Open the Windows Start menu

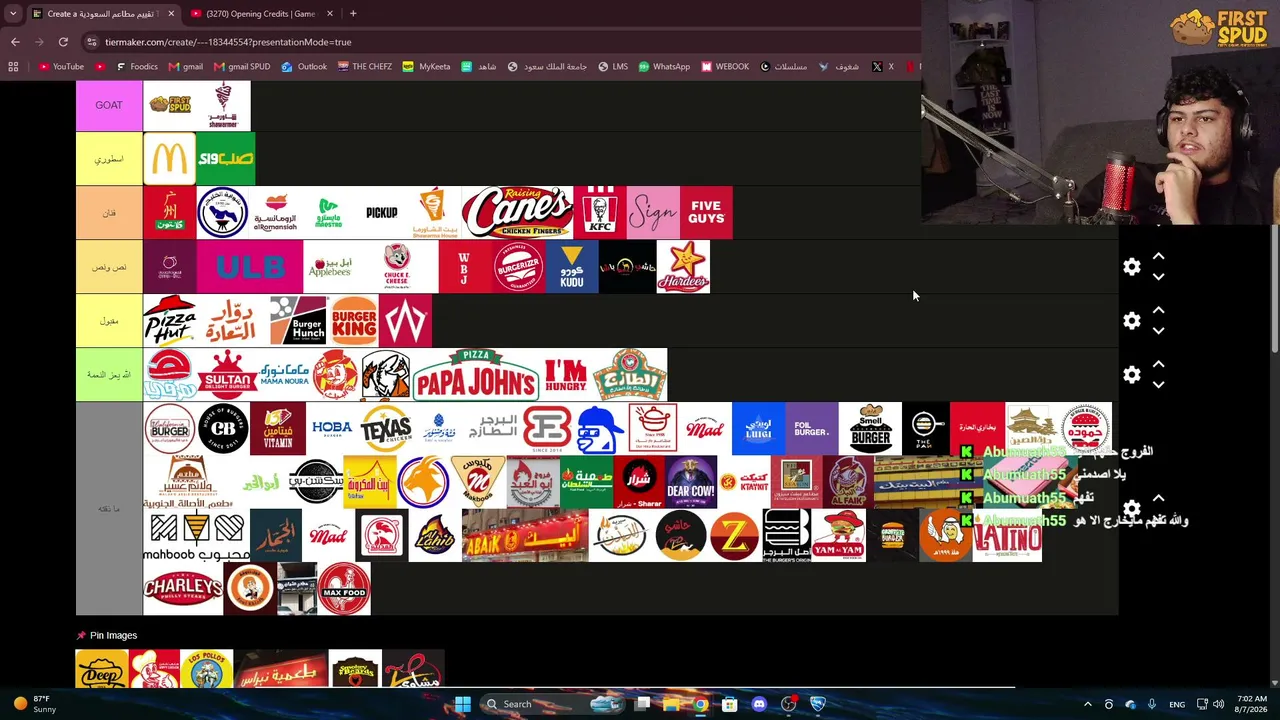tap(462, 704)
